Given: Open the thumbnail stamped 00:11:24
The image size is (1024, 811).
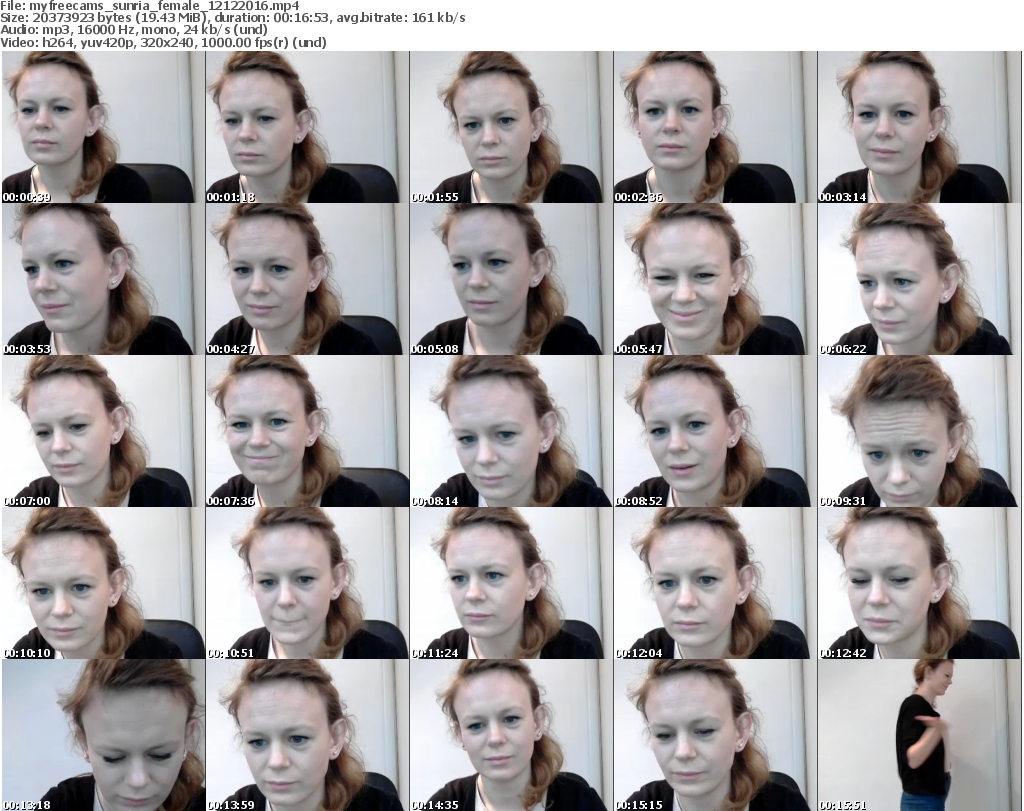Looking at the screenshot, I should point(511,584).
